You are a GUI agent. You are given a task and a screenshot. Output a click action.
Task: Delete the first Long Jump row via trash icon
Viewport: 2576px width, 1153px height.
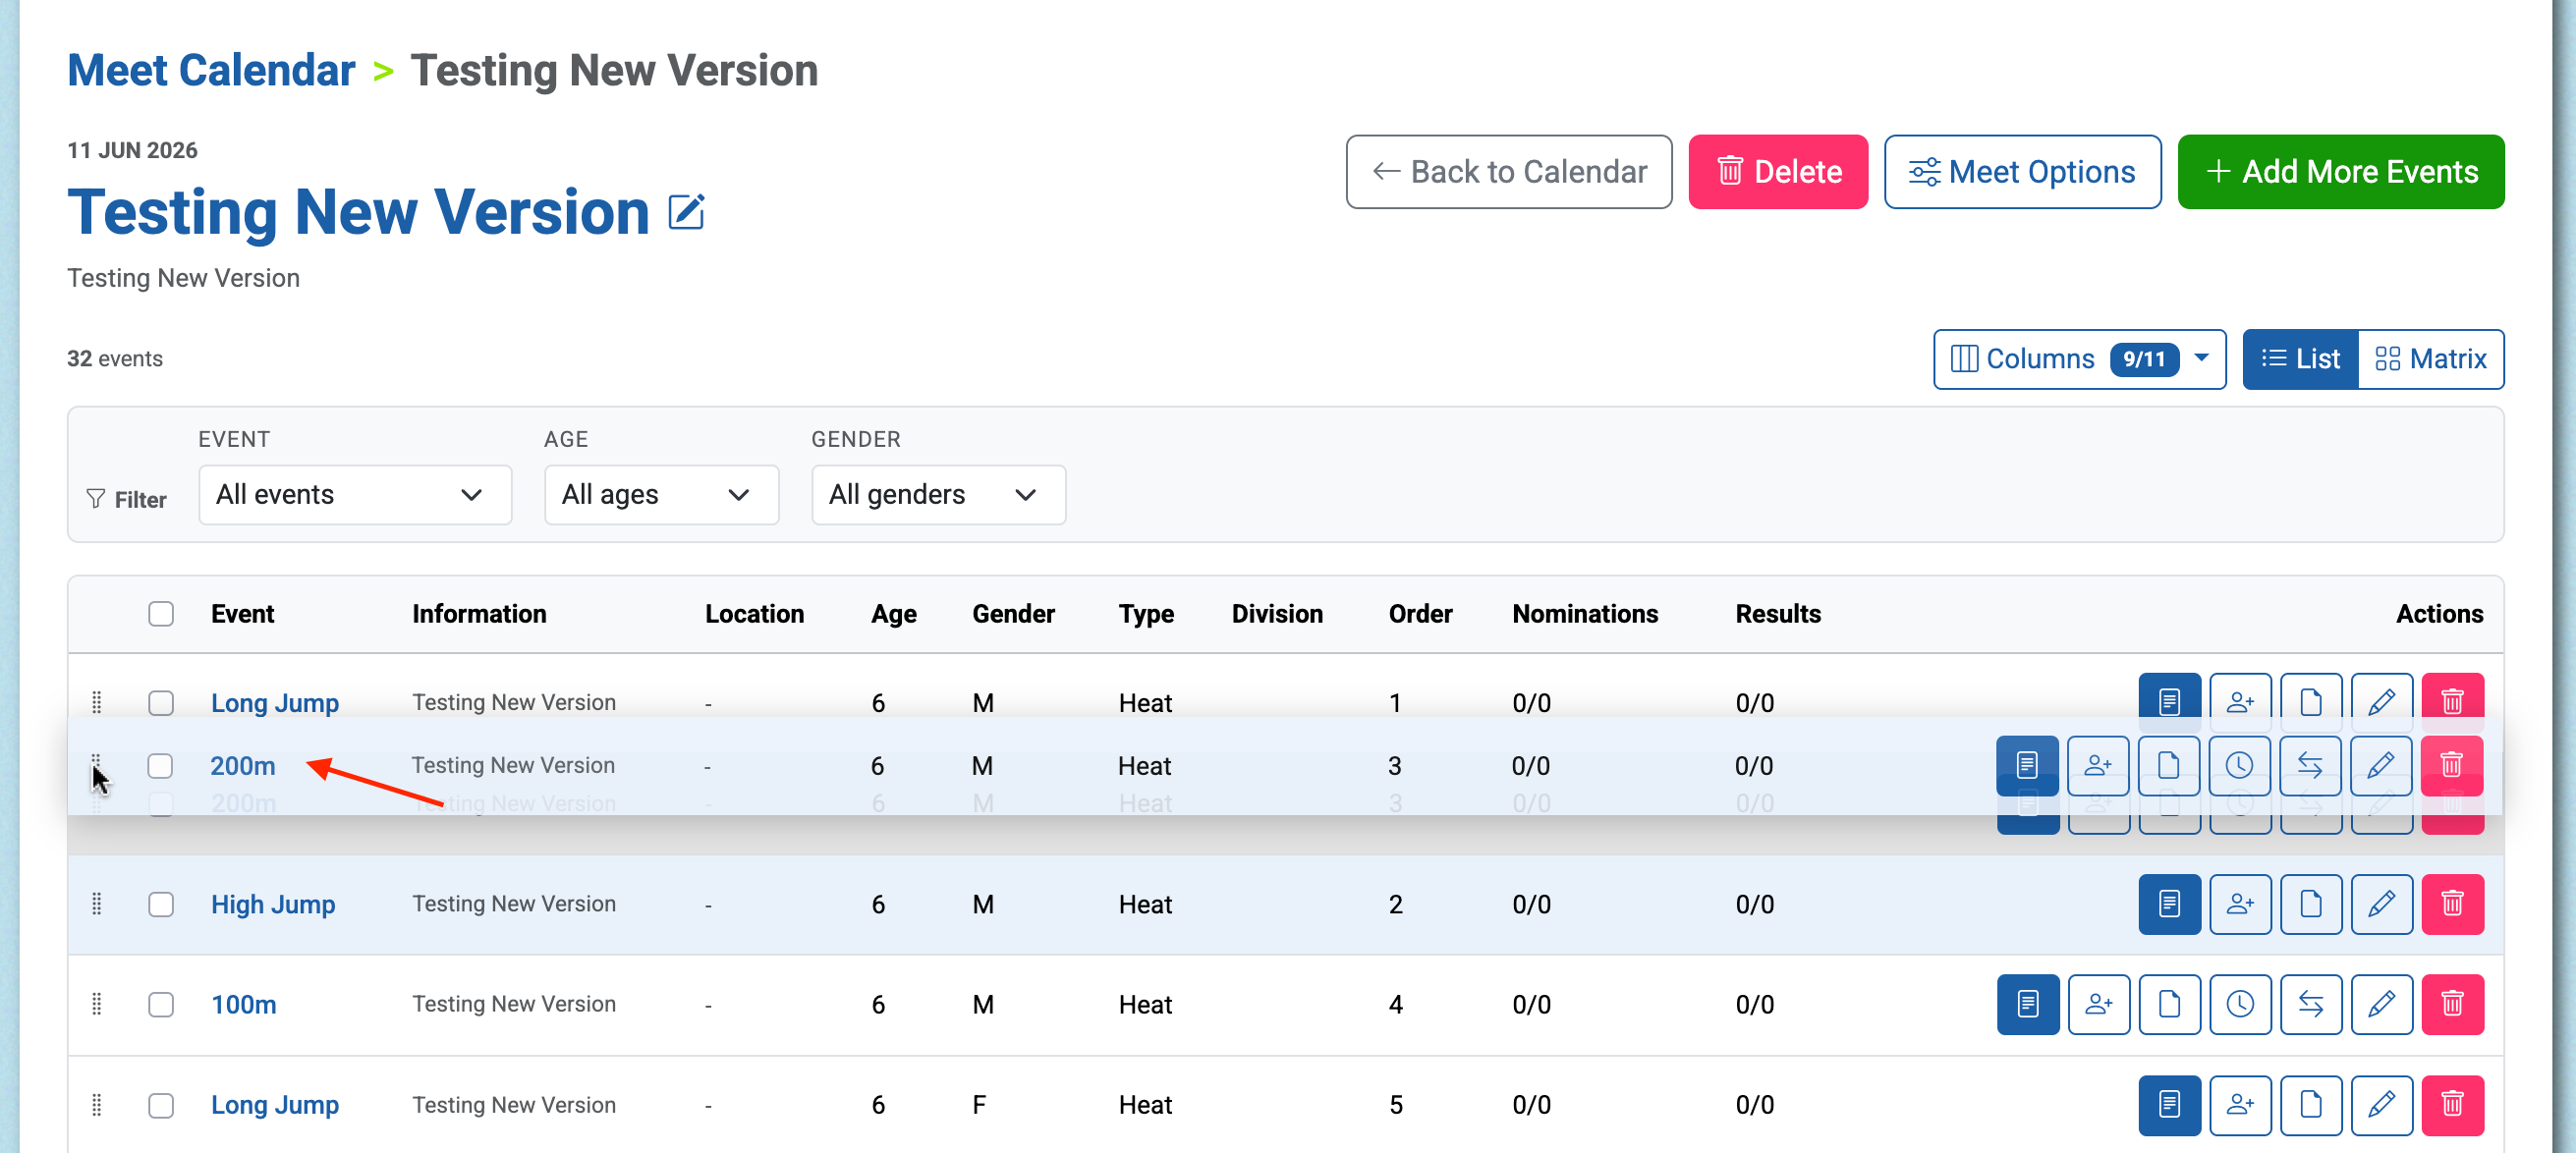pos(2452,700)
